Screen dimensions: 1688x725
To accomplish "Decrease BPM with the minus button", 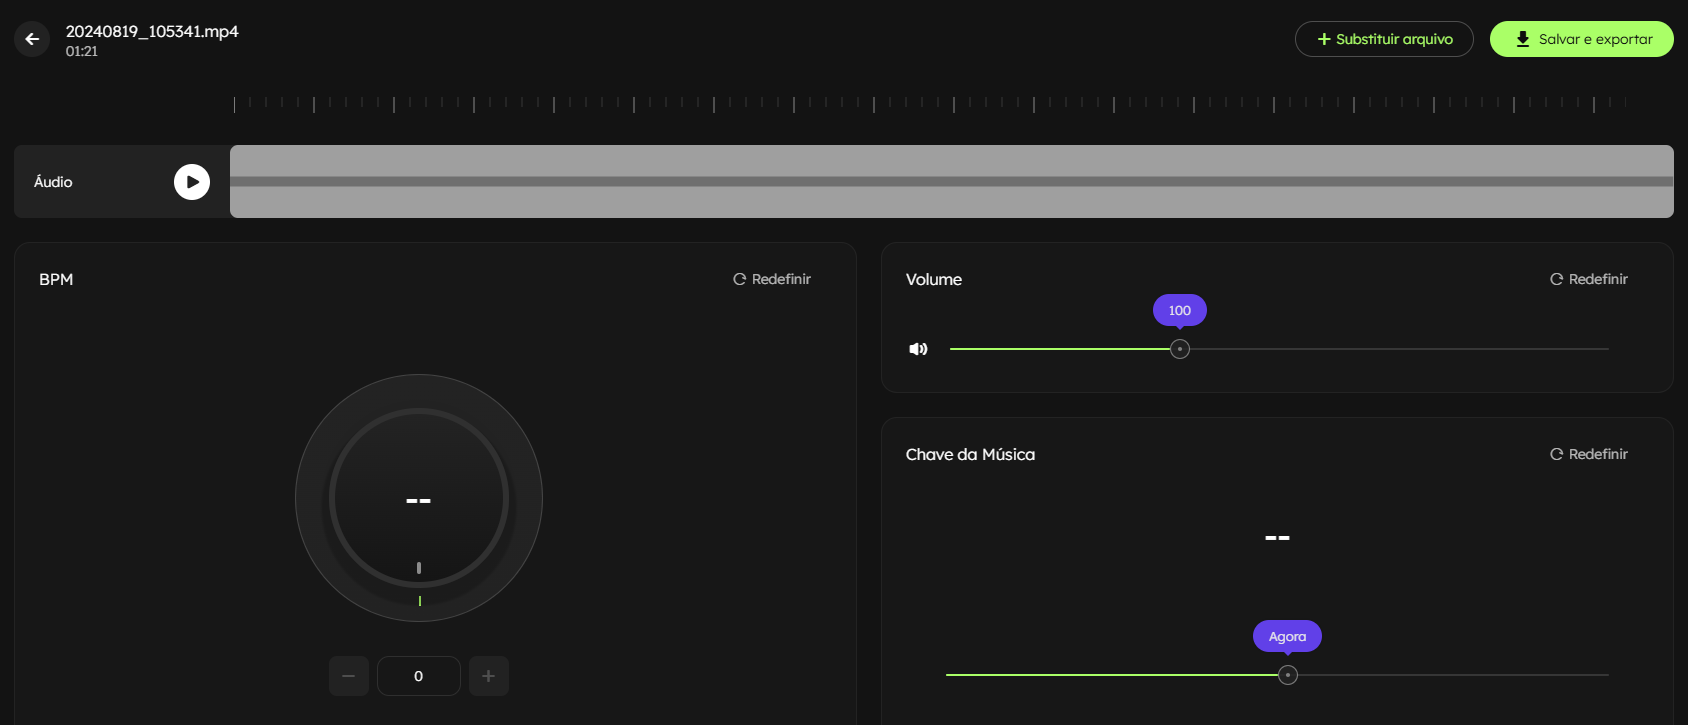I will pos(349,676).
